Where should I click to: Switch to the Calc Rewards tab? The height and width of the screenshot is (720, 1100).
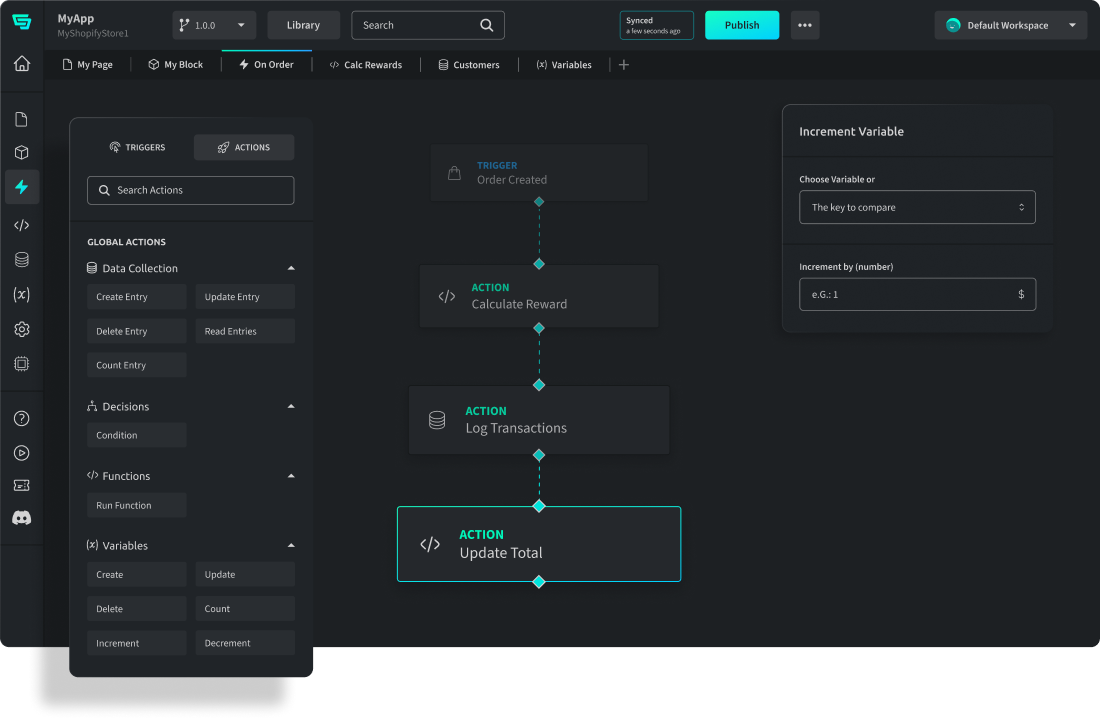point(365,65)
